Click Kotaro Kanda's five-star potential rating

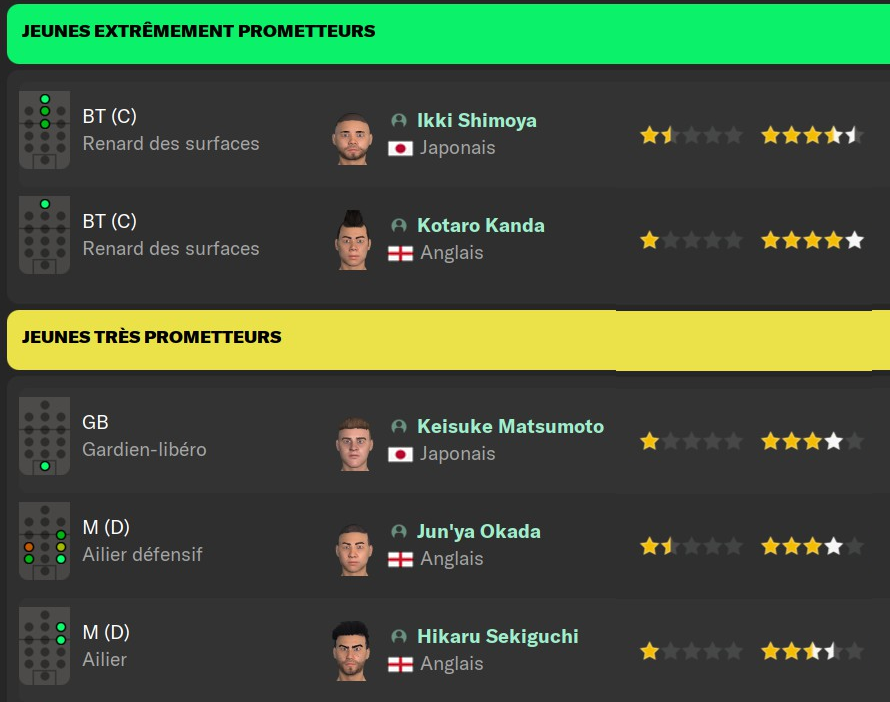812,241
